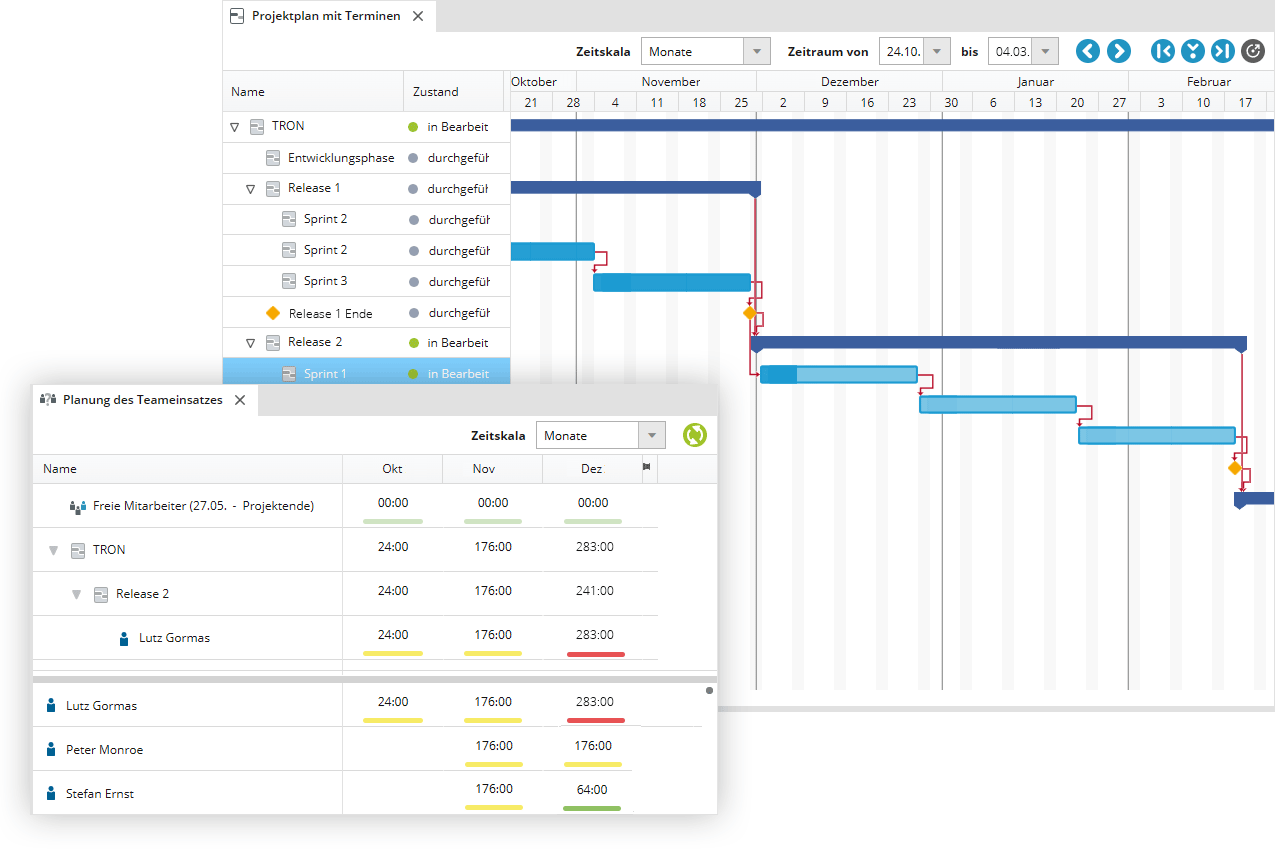This screenshot has height=850, width=1275.
Task: Click the center-on-selection round icon
Action: pyautogui.click(x=1192, y=51)
